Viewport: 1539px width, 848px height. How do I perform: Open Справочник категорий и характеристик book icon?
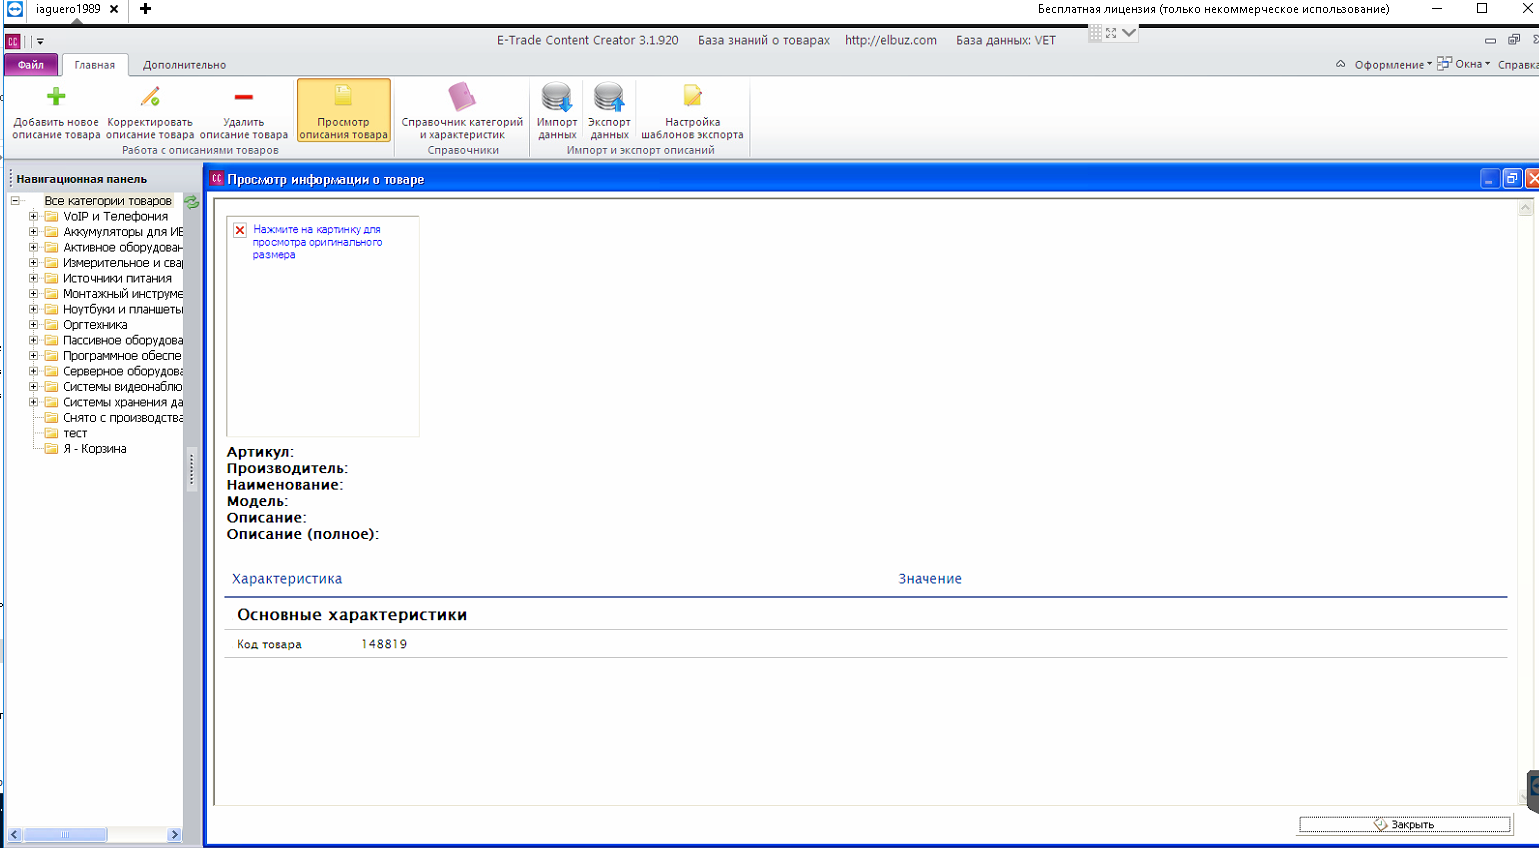pos(462,97)
